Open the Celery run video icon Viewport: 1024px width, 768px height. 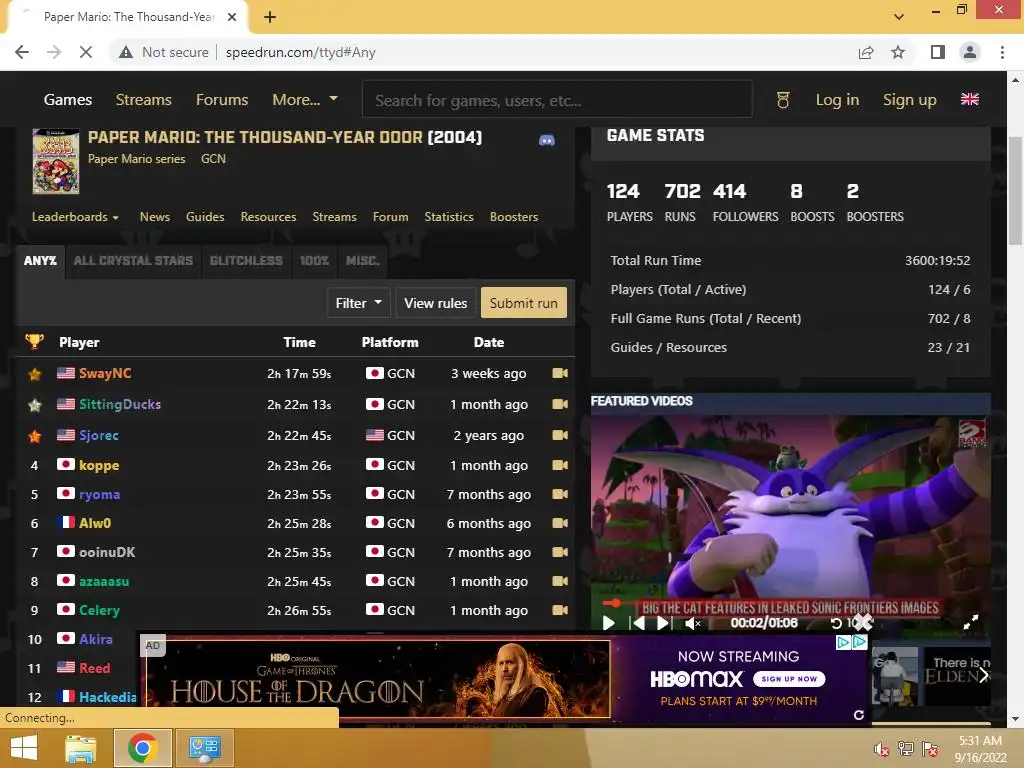tap(560, 610)
